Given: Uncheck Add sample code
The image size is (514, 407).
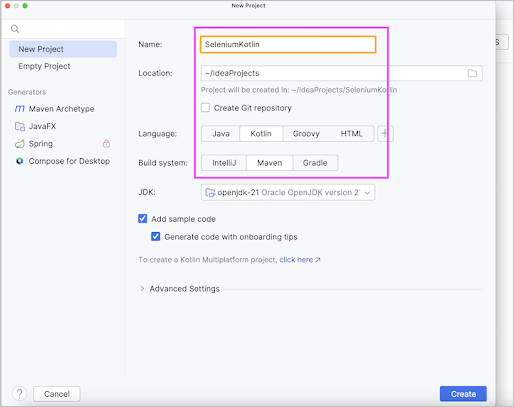Looking at the screenshot, I should (x=143, y=219).
